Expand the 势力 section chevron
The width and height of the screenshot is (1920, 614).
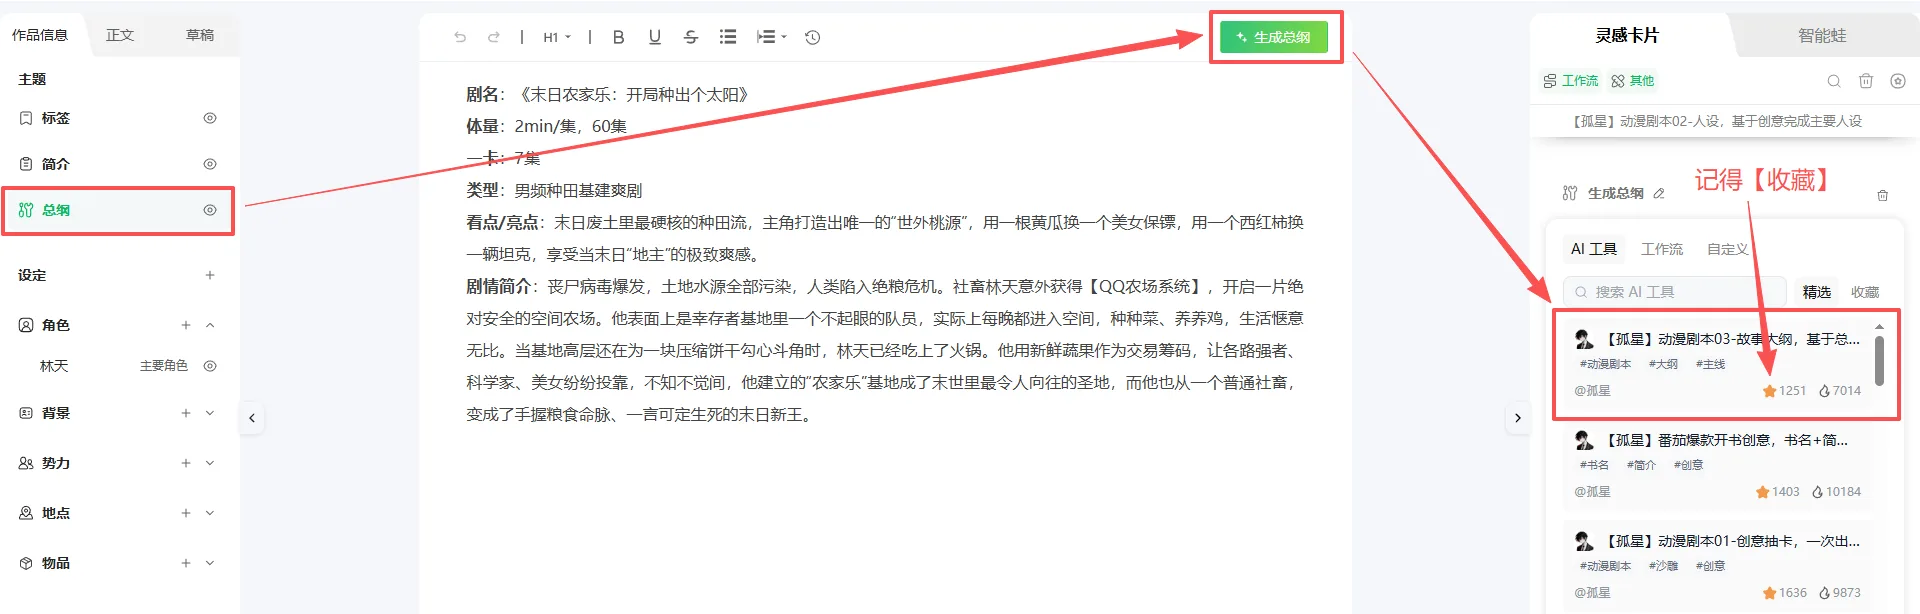coord(210,463)
